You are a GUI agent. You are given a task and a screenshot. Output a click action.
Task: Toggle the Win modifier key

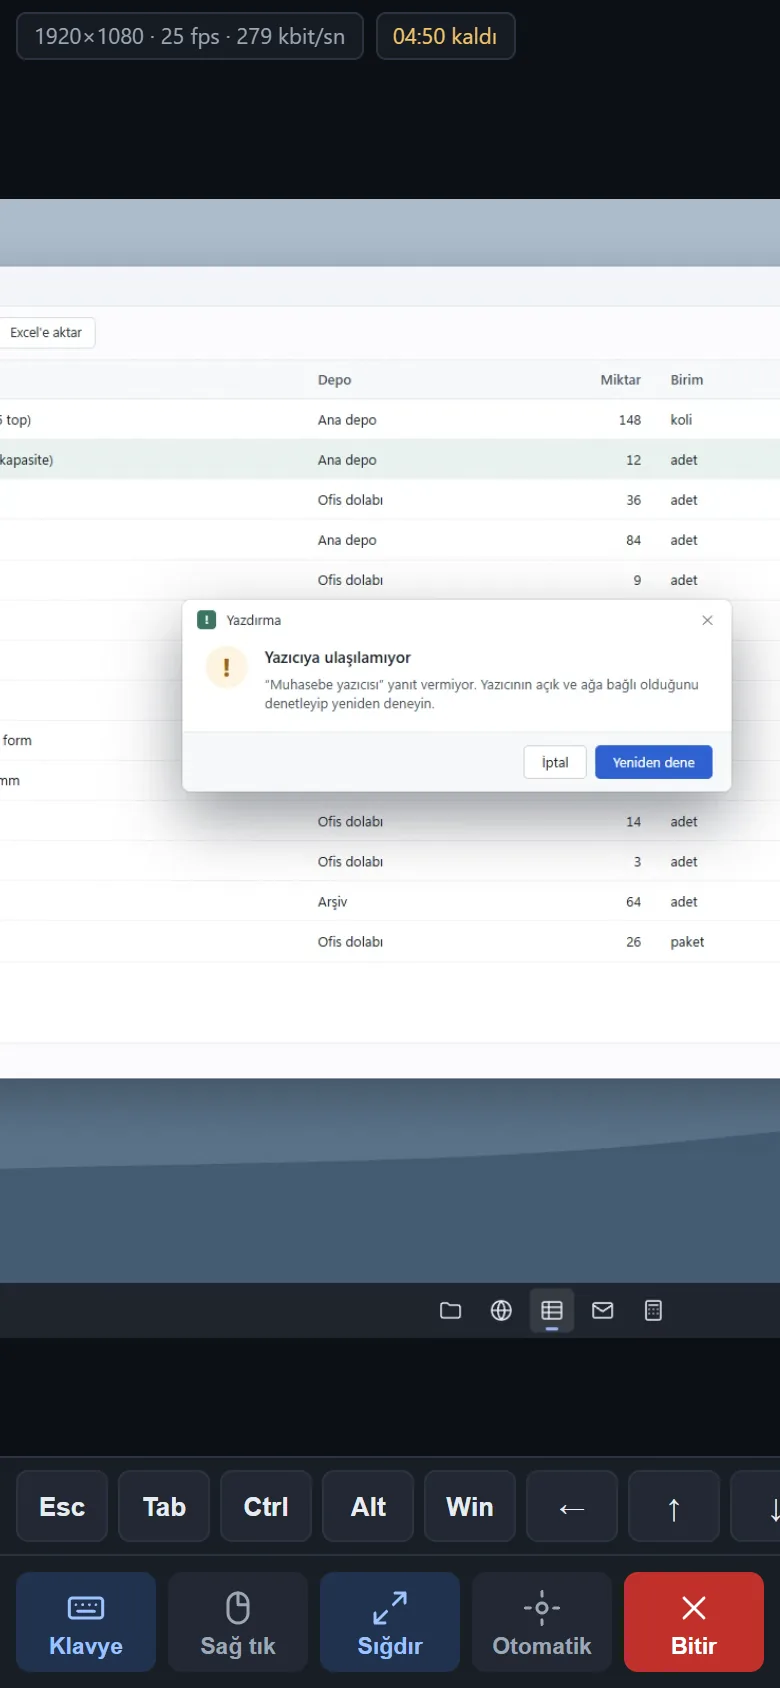click(470, 1506)
